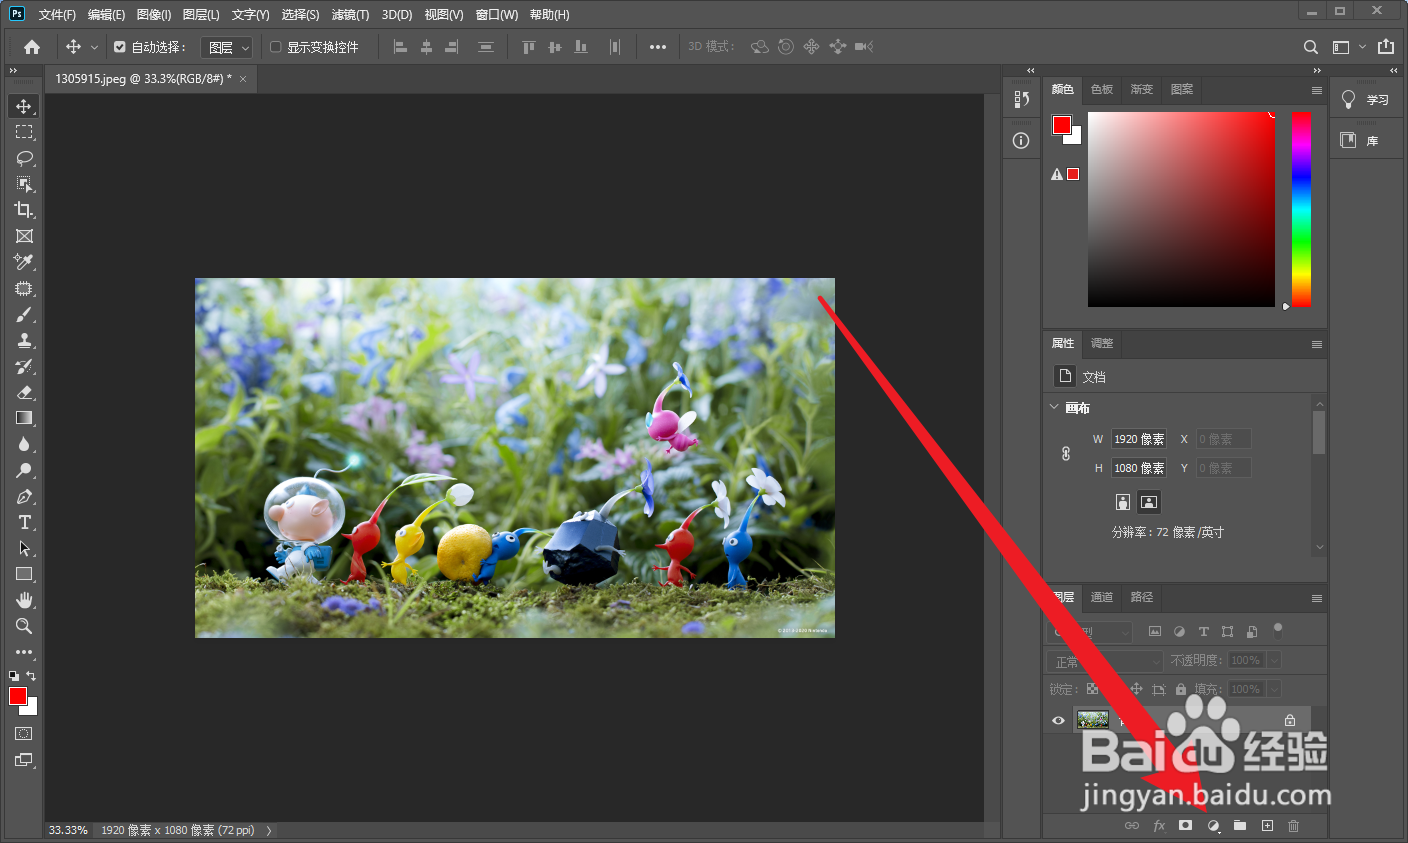Viewport: 1408px width, 843px height.
Task: Select the Brush tool
Action: tap(24, 314)
